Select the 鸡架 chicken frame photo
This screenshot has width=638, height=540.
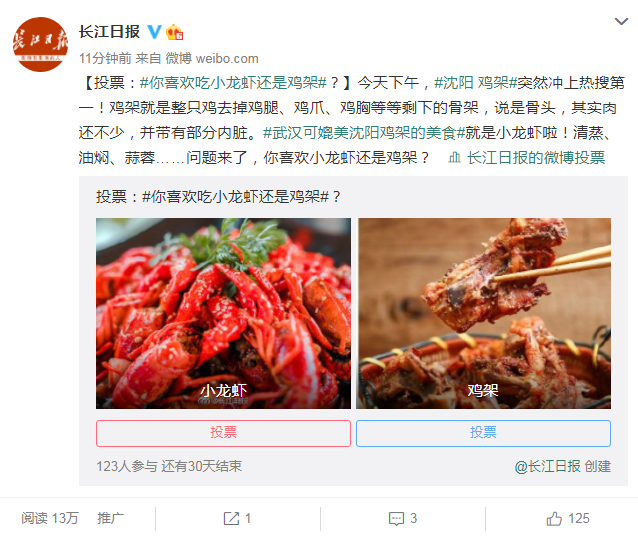pyautogui.click(x=483, y=313)
